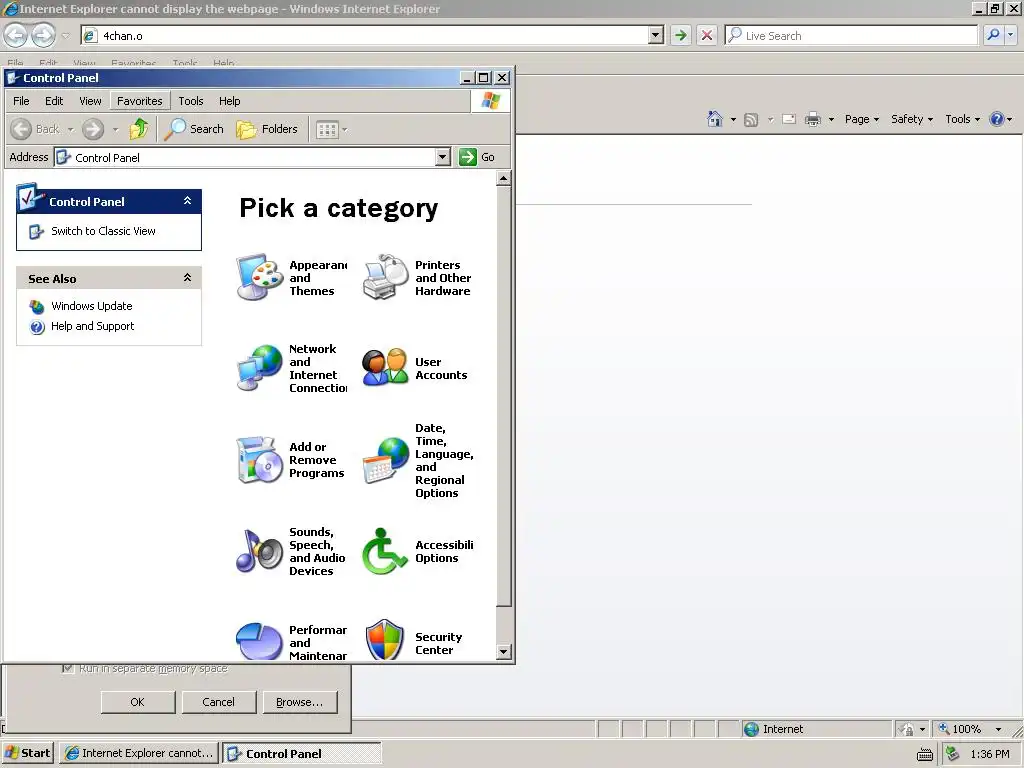Click Internet Explorer Read Mail icon

point(789,119)
